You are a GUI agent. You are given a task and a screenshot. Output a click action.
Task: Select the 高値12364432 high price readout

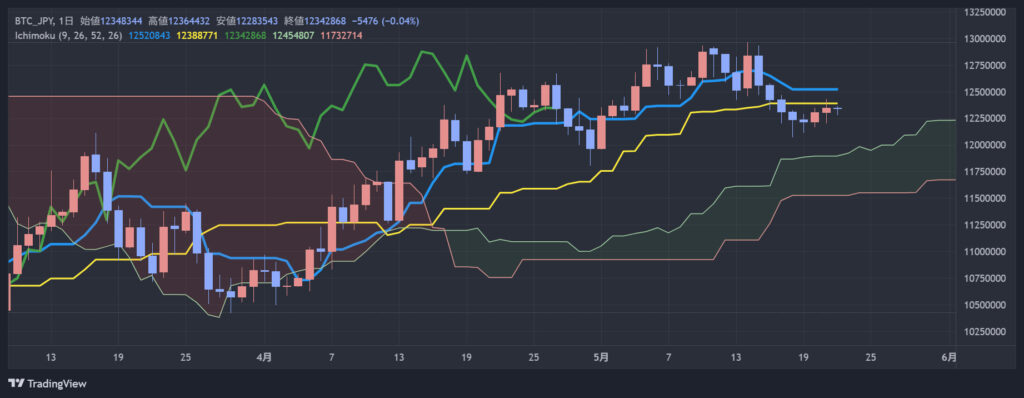(179, 22)
